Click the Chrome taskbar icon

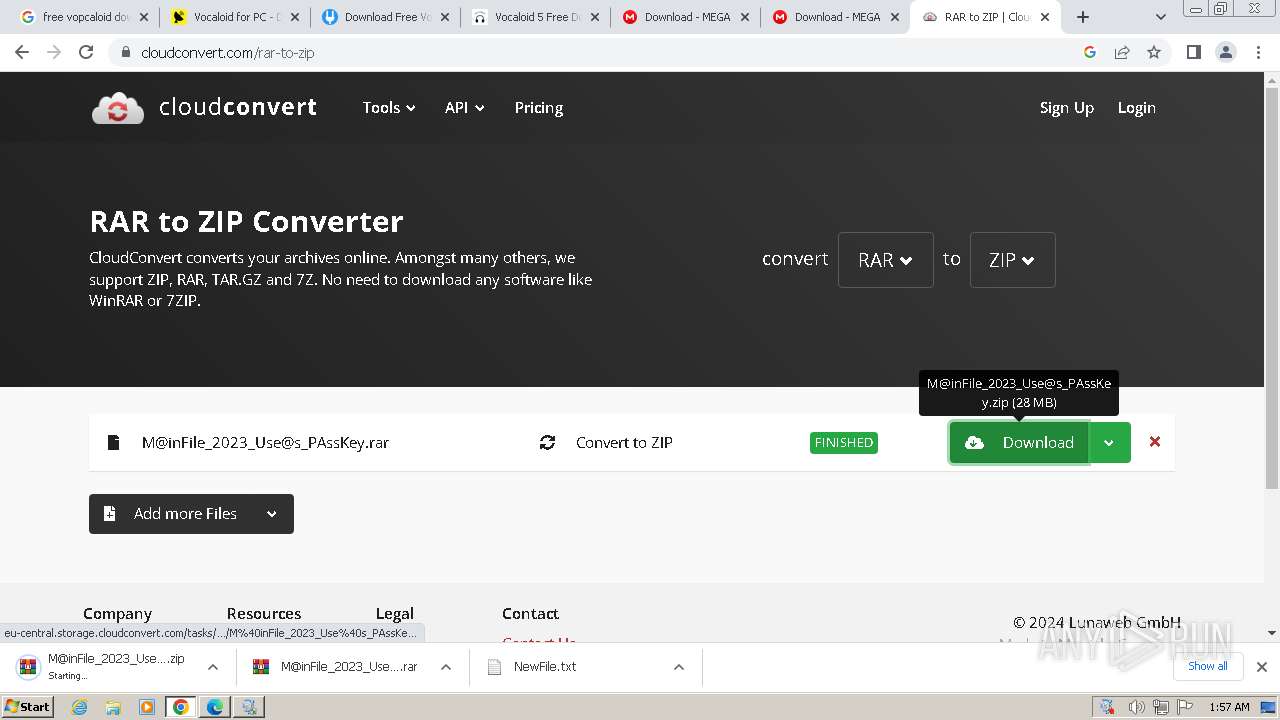181,707
